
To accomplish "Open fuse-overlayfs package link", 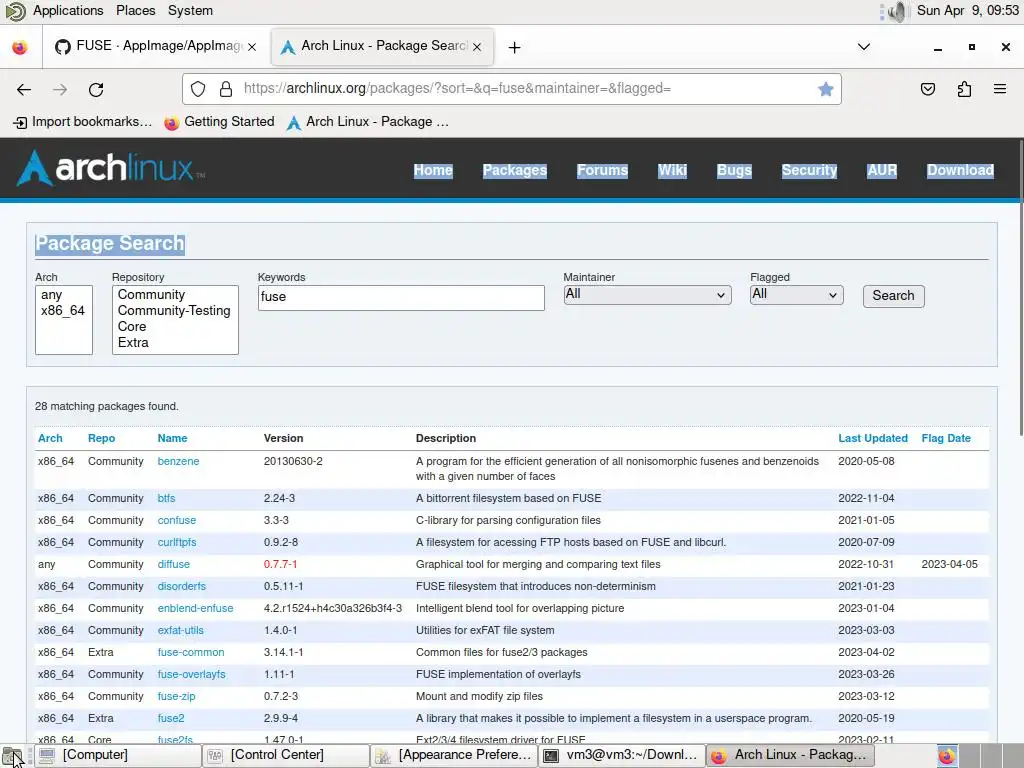I will [191, 674].
